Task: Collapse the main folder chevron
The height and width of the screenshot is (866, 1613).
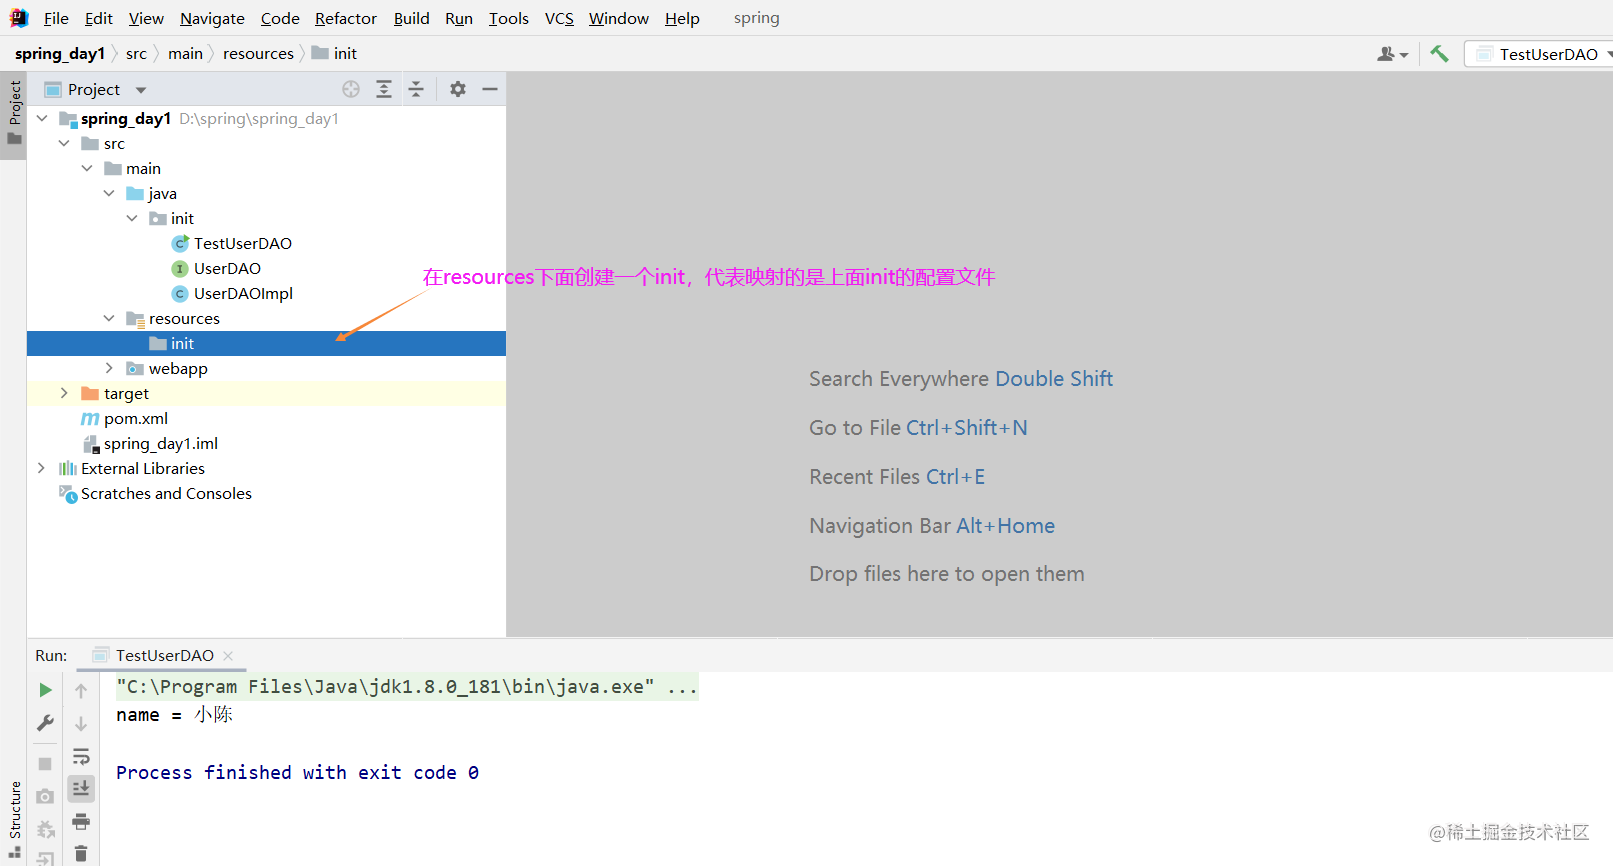Action: coord(87,168)
